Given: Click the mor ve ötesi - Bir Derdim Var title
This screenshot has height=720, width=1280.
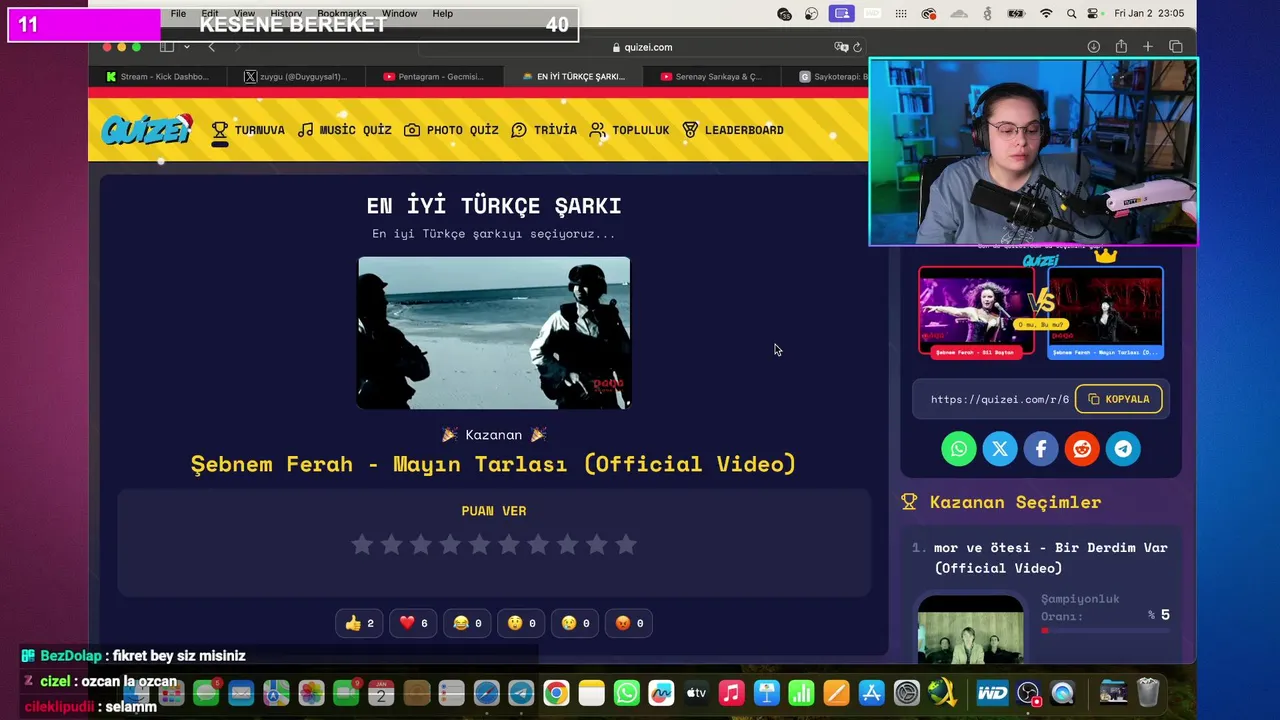Looking at the screenshot, I should pyautogui.click(x=1050, y=557).
